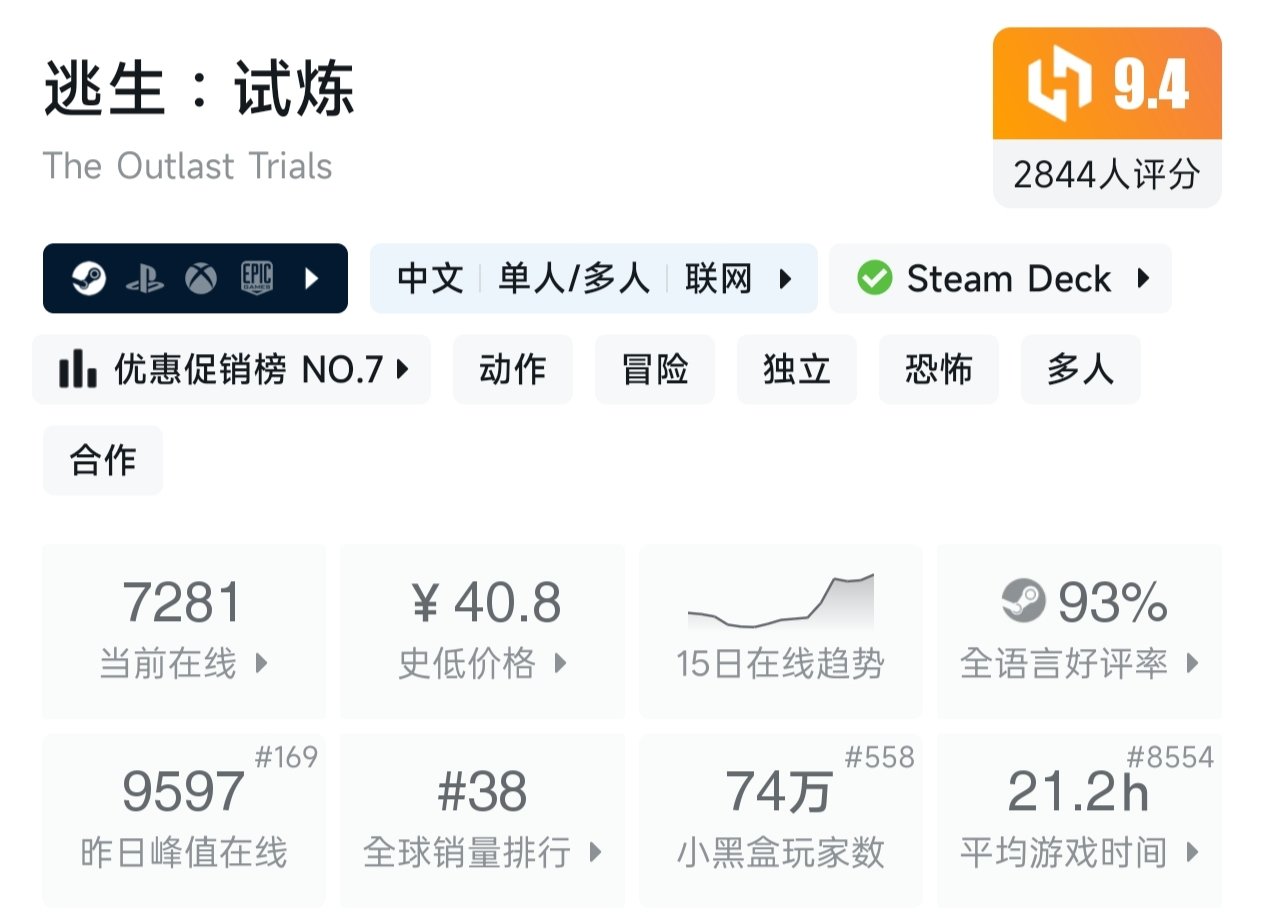1264x922 pixels.
Task: Open the 2844人评分 rating count
Action: 1106,175
